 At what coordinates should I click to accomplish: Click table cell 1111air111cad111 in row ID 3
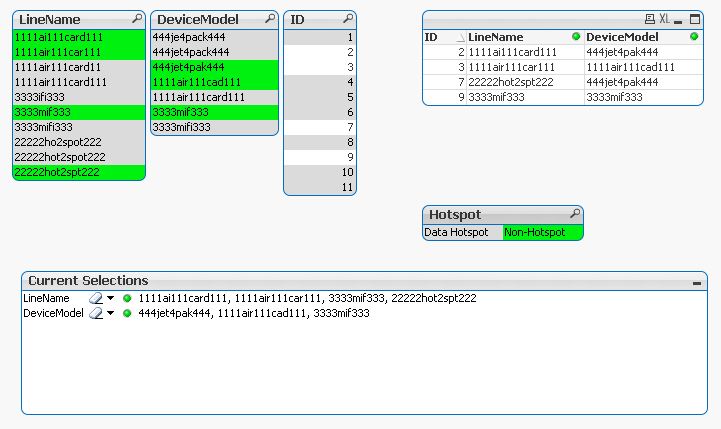[x=644, y=67]
